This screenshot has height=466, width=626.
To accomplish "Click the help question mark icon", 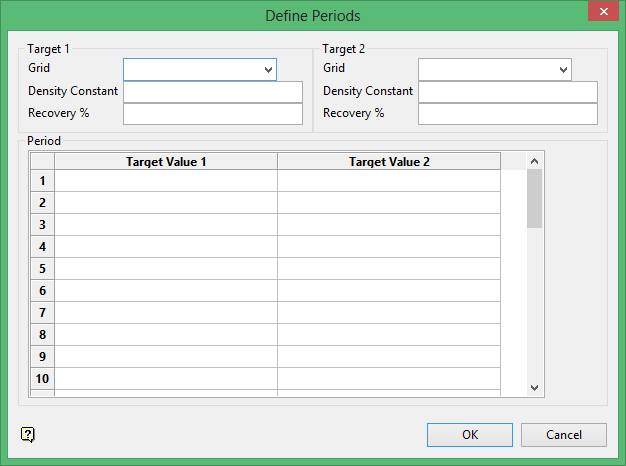I will click(x=28, y=434).
